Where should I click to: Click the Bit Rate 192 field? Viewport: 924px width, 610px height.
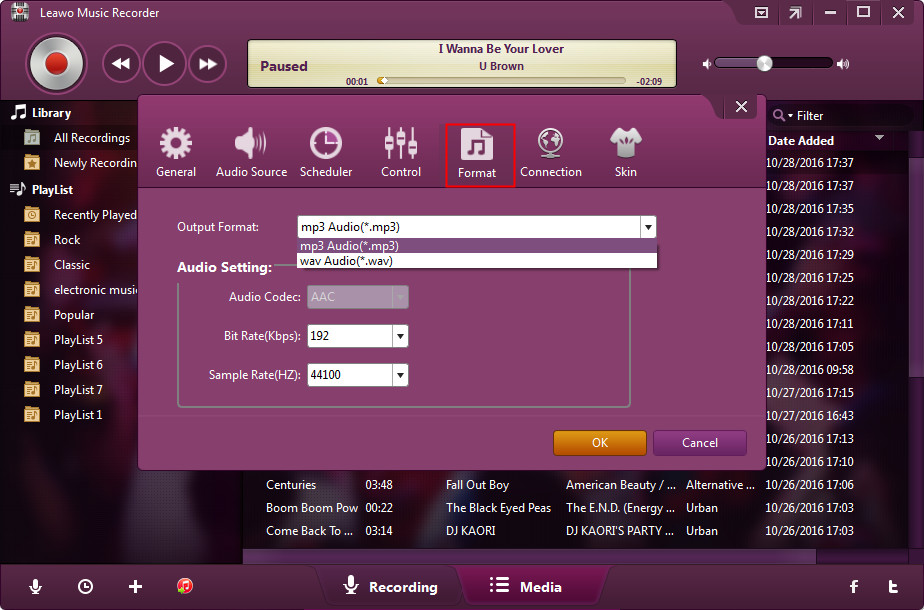(x=350, y=336)
